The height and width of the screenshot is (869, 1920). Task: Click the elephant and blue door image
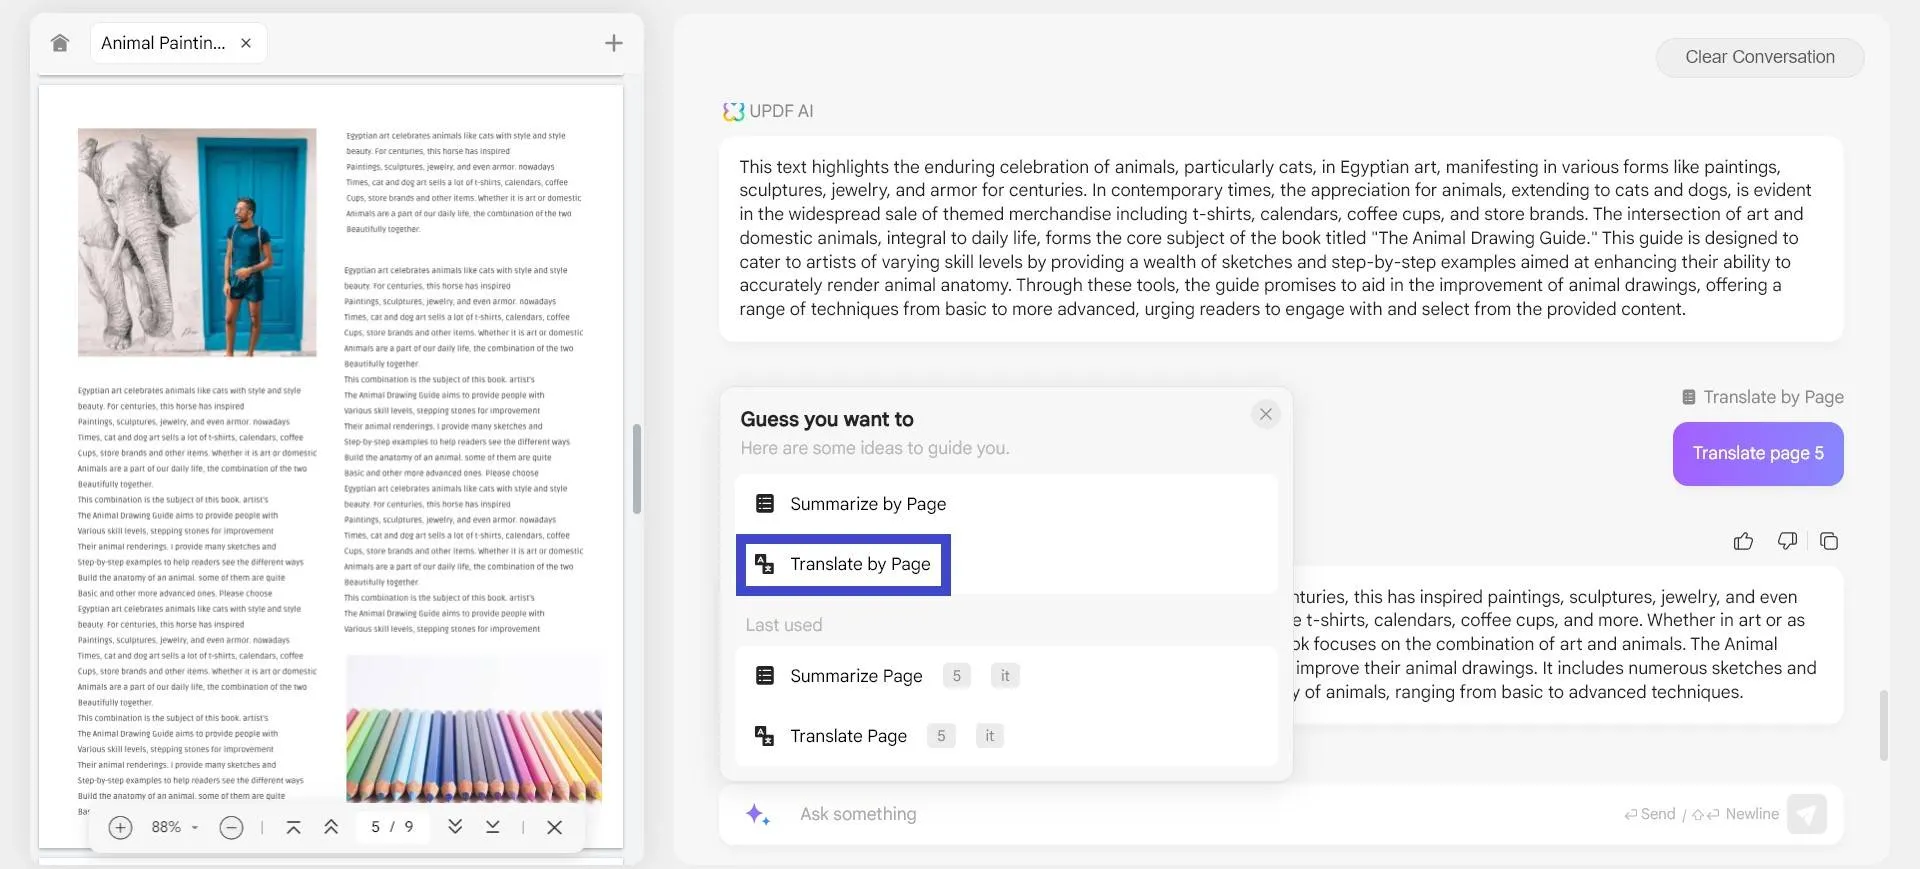tap(197, 242)
